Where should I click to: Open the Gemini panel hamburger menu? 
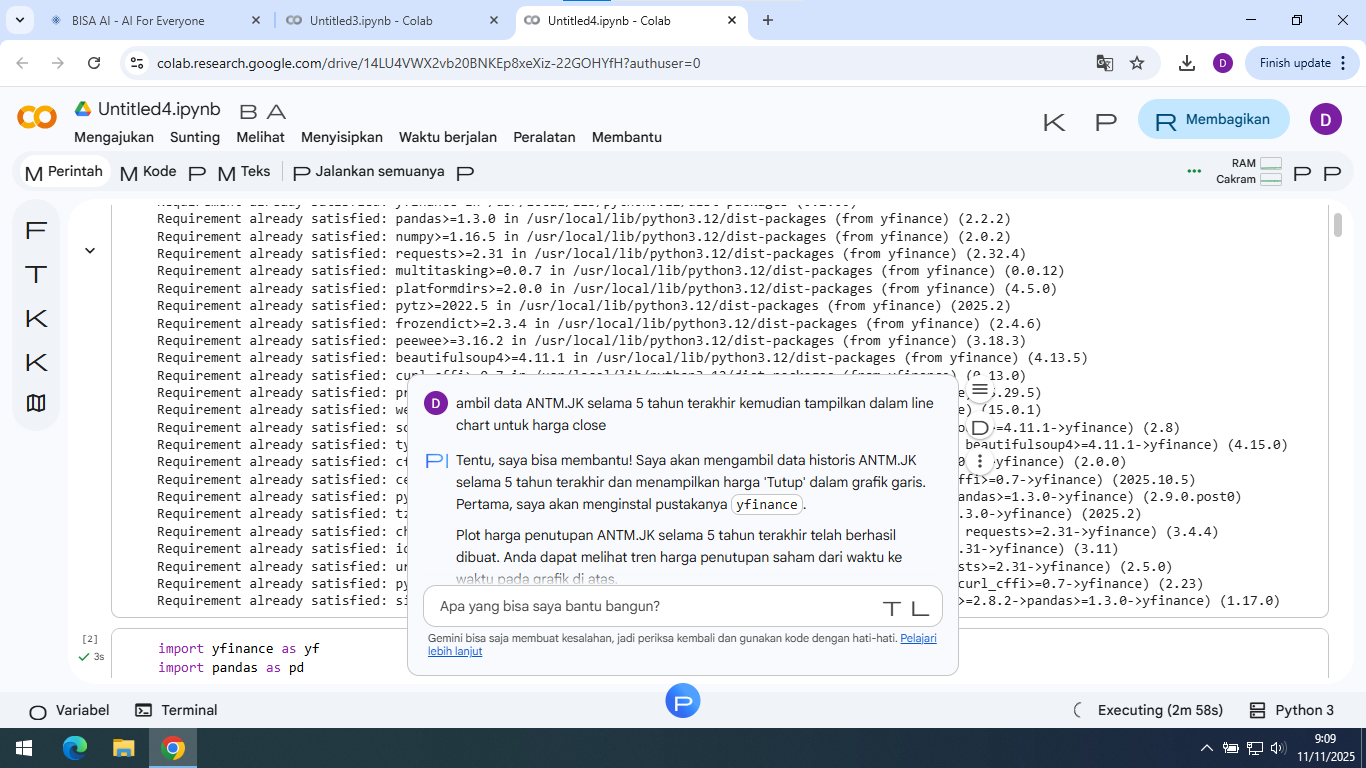click(x=980, y=389)
